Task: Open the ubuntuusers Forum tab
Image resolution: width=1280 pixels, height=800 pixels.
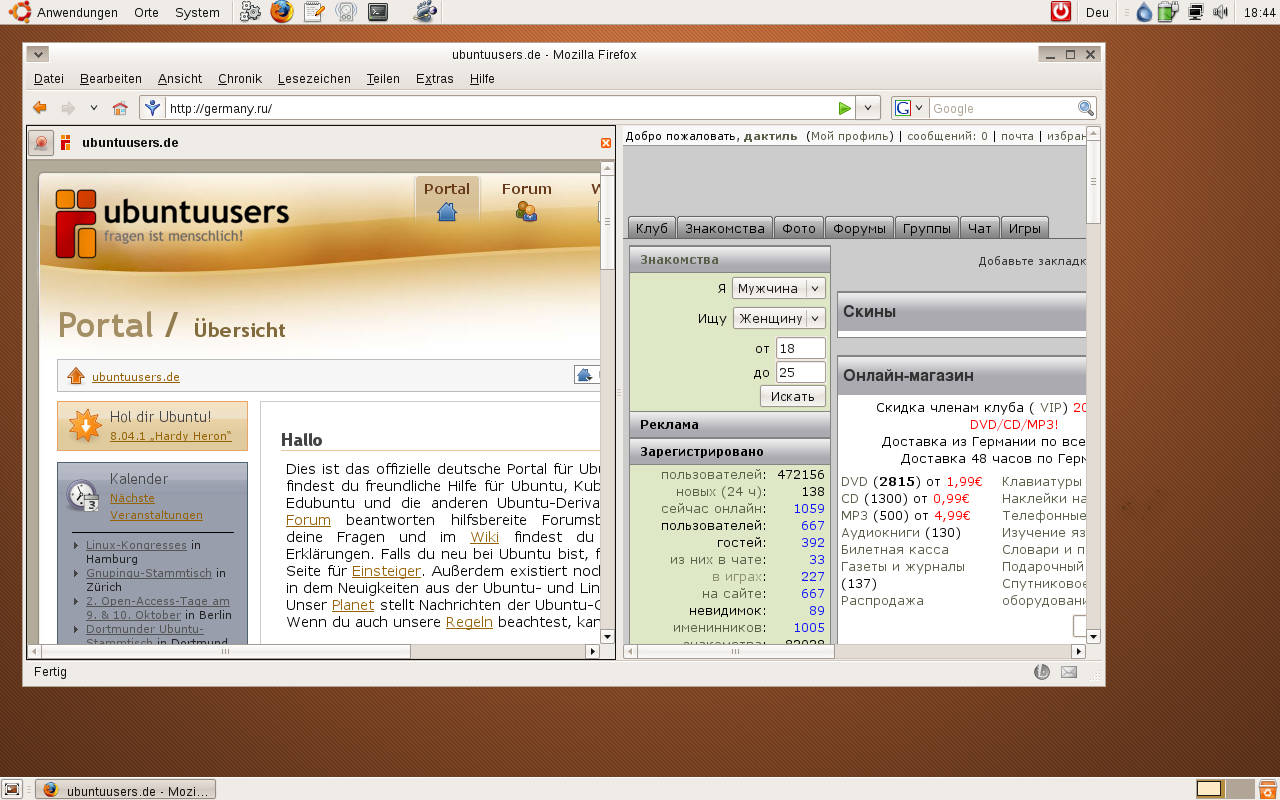Action: (526, 200)
